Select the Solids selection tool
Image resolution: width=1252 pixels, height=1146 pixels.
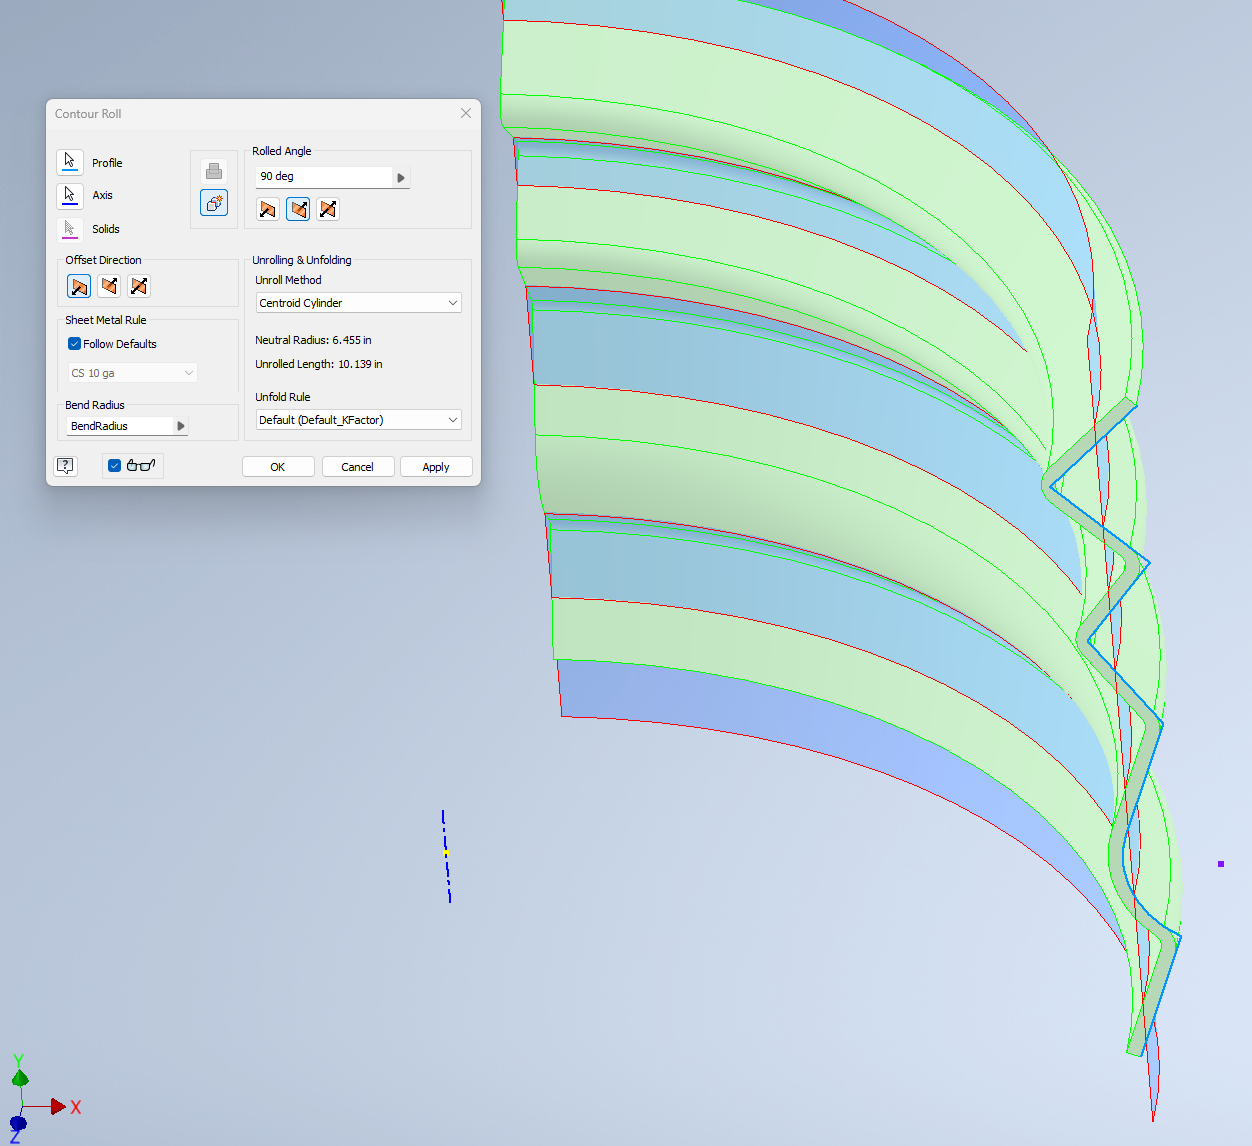(x=70, y=228)
